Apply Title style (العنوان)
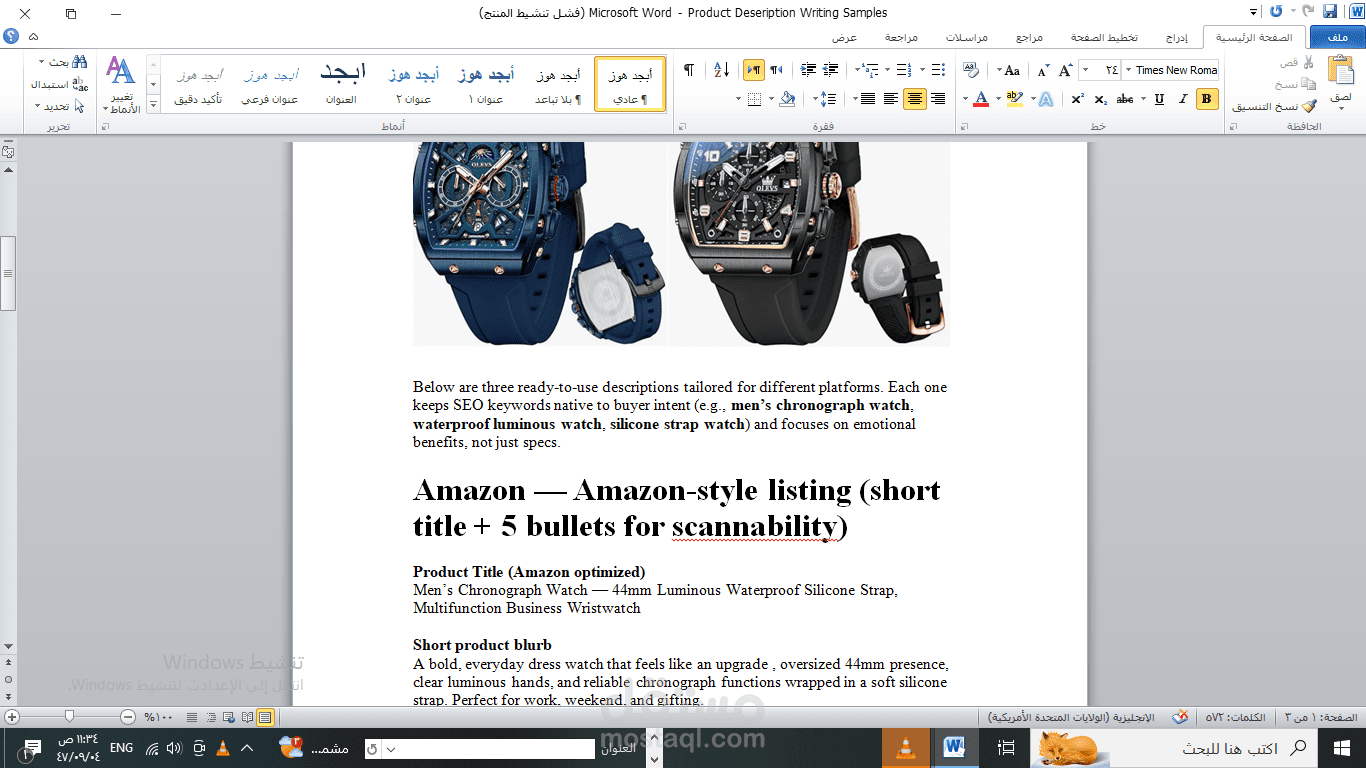The image size is (1366, 768). pyautogui.click(x=341, y=83)
